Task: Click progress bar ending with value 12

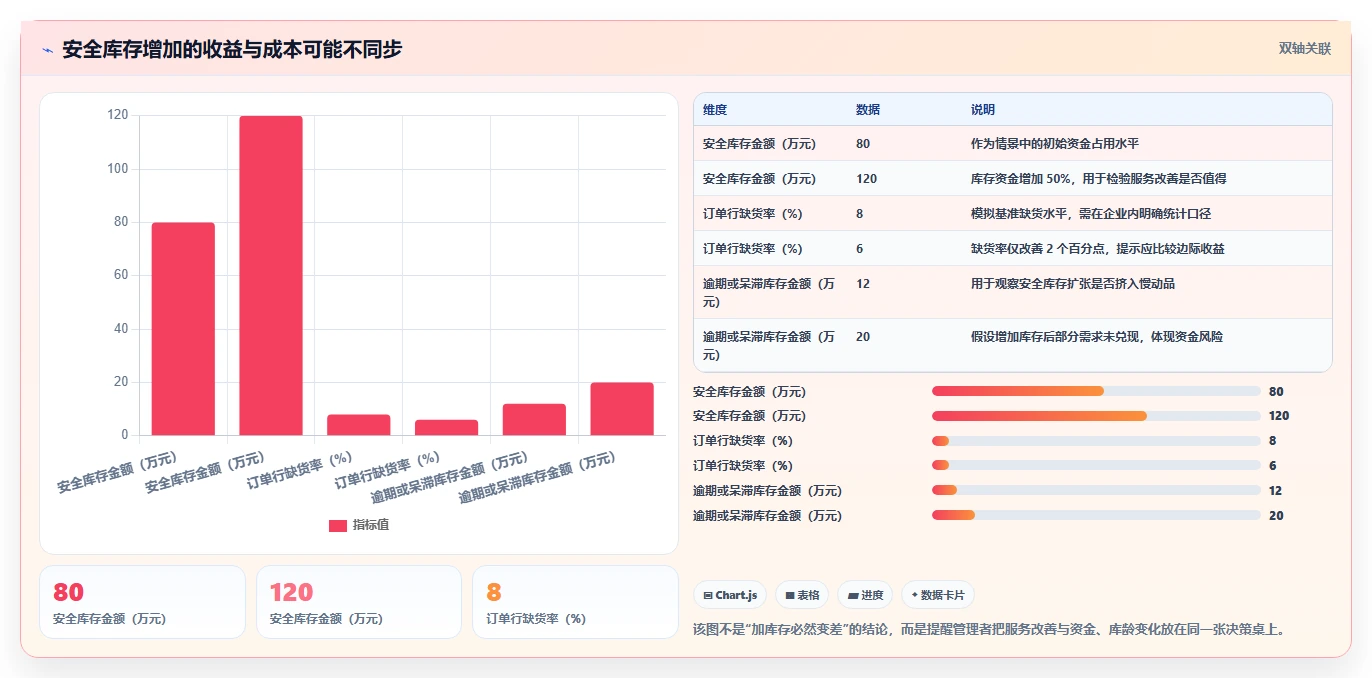Action: (1096, 491)
